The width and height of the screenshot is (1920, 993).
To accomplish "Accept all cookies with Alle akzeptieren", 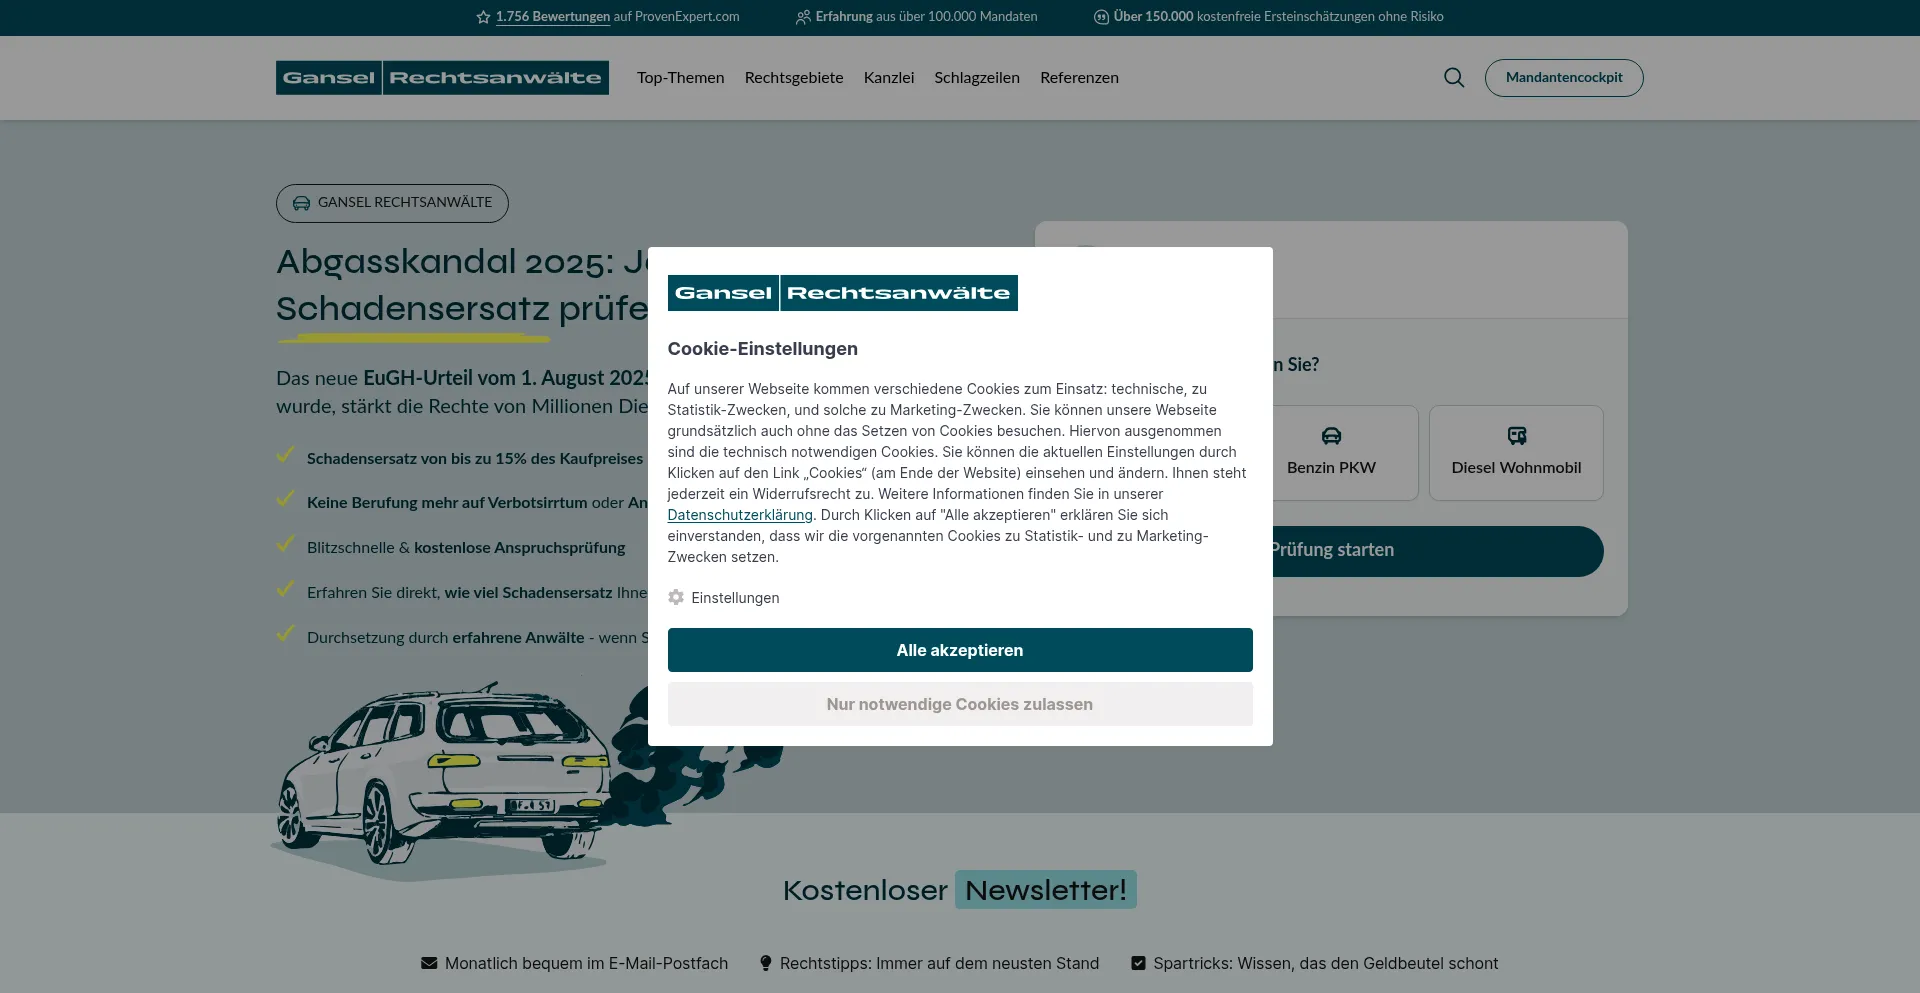I will 959,650.
